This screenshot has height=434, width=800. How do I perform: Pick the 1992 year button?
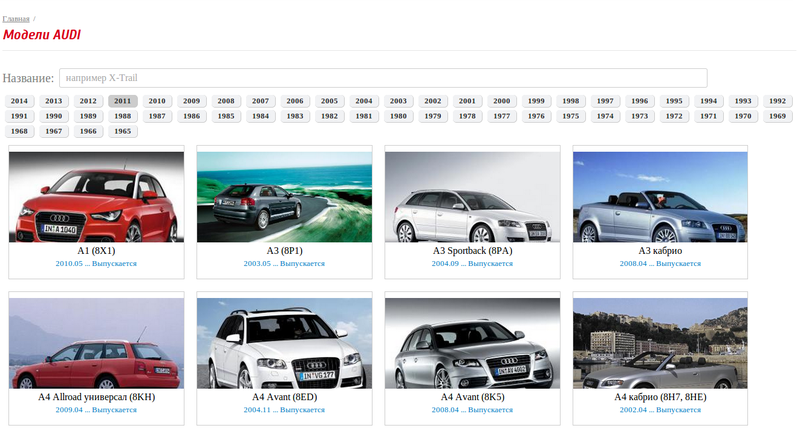pos(776,101)
